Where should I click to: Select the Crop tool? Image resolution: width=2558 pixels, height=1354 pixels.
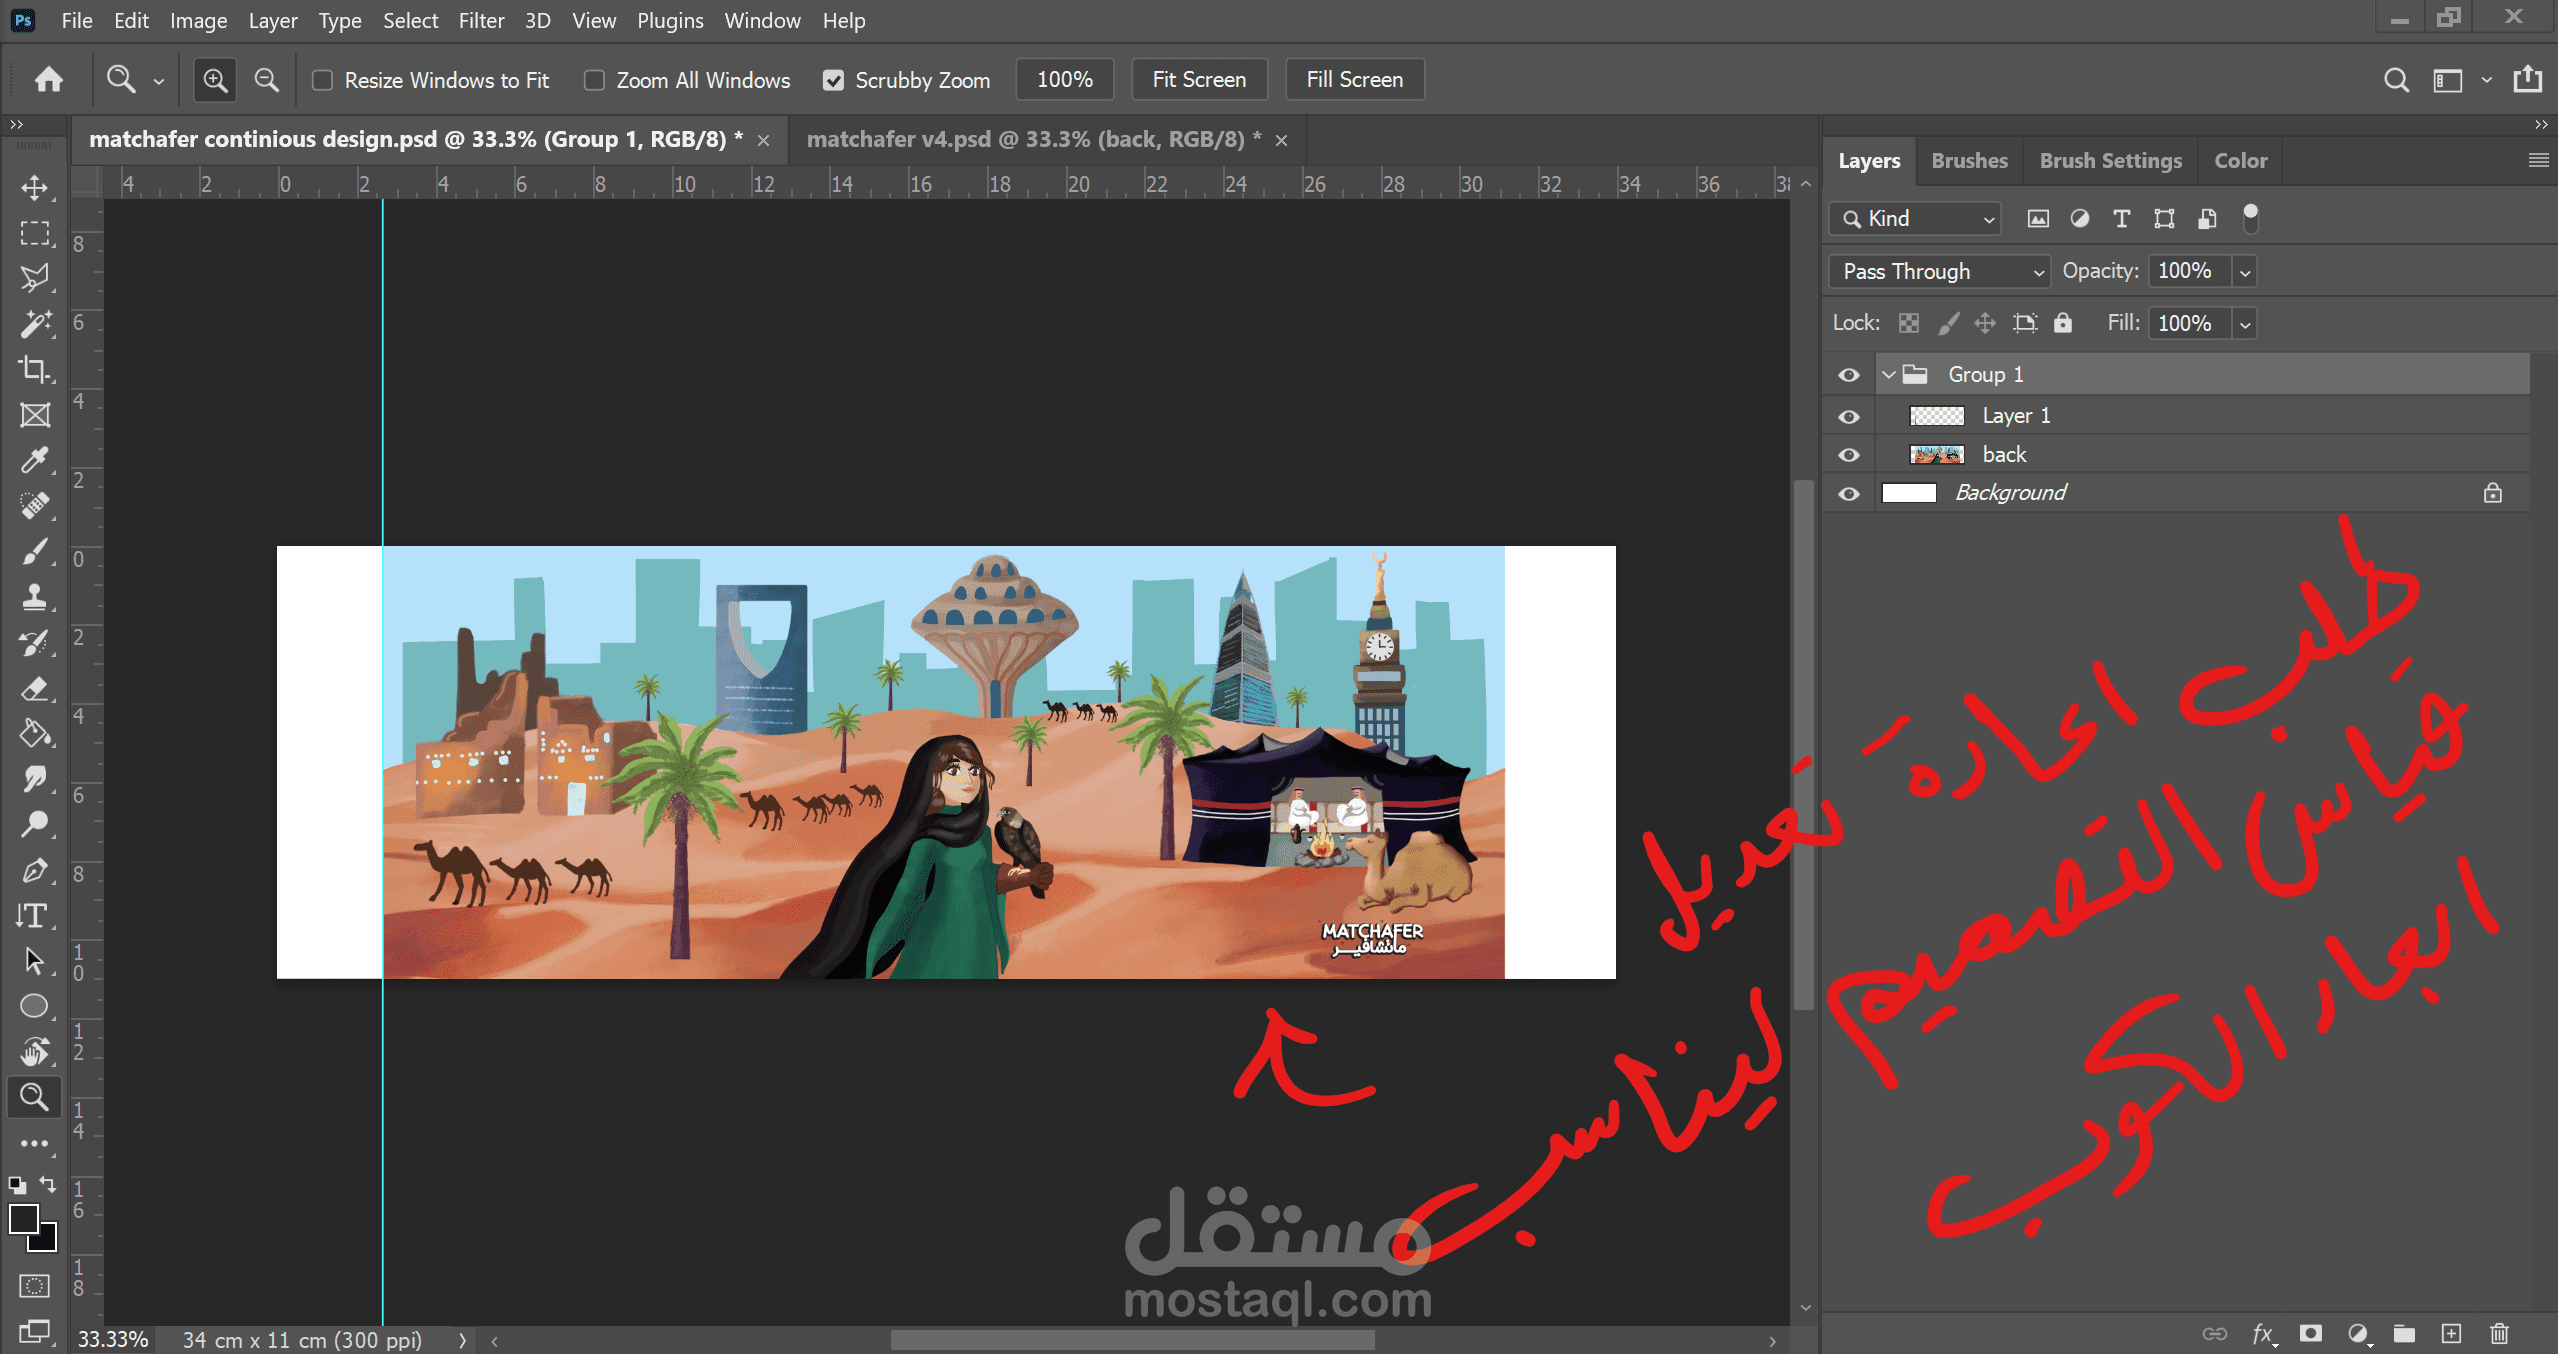35,369
